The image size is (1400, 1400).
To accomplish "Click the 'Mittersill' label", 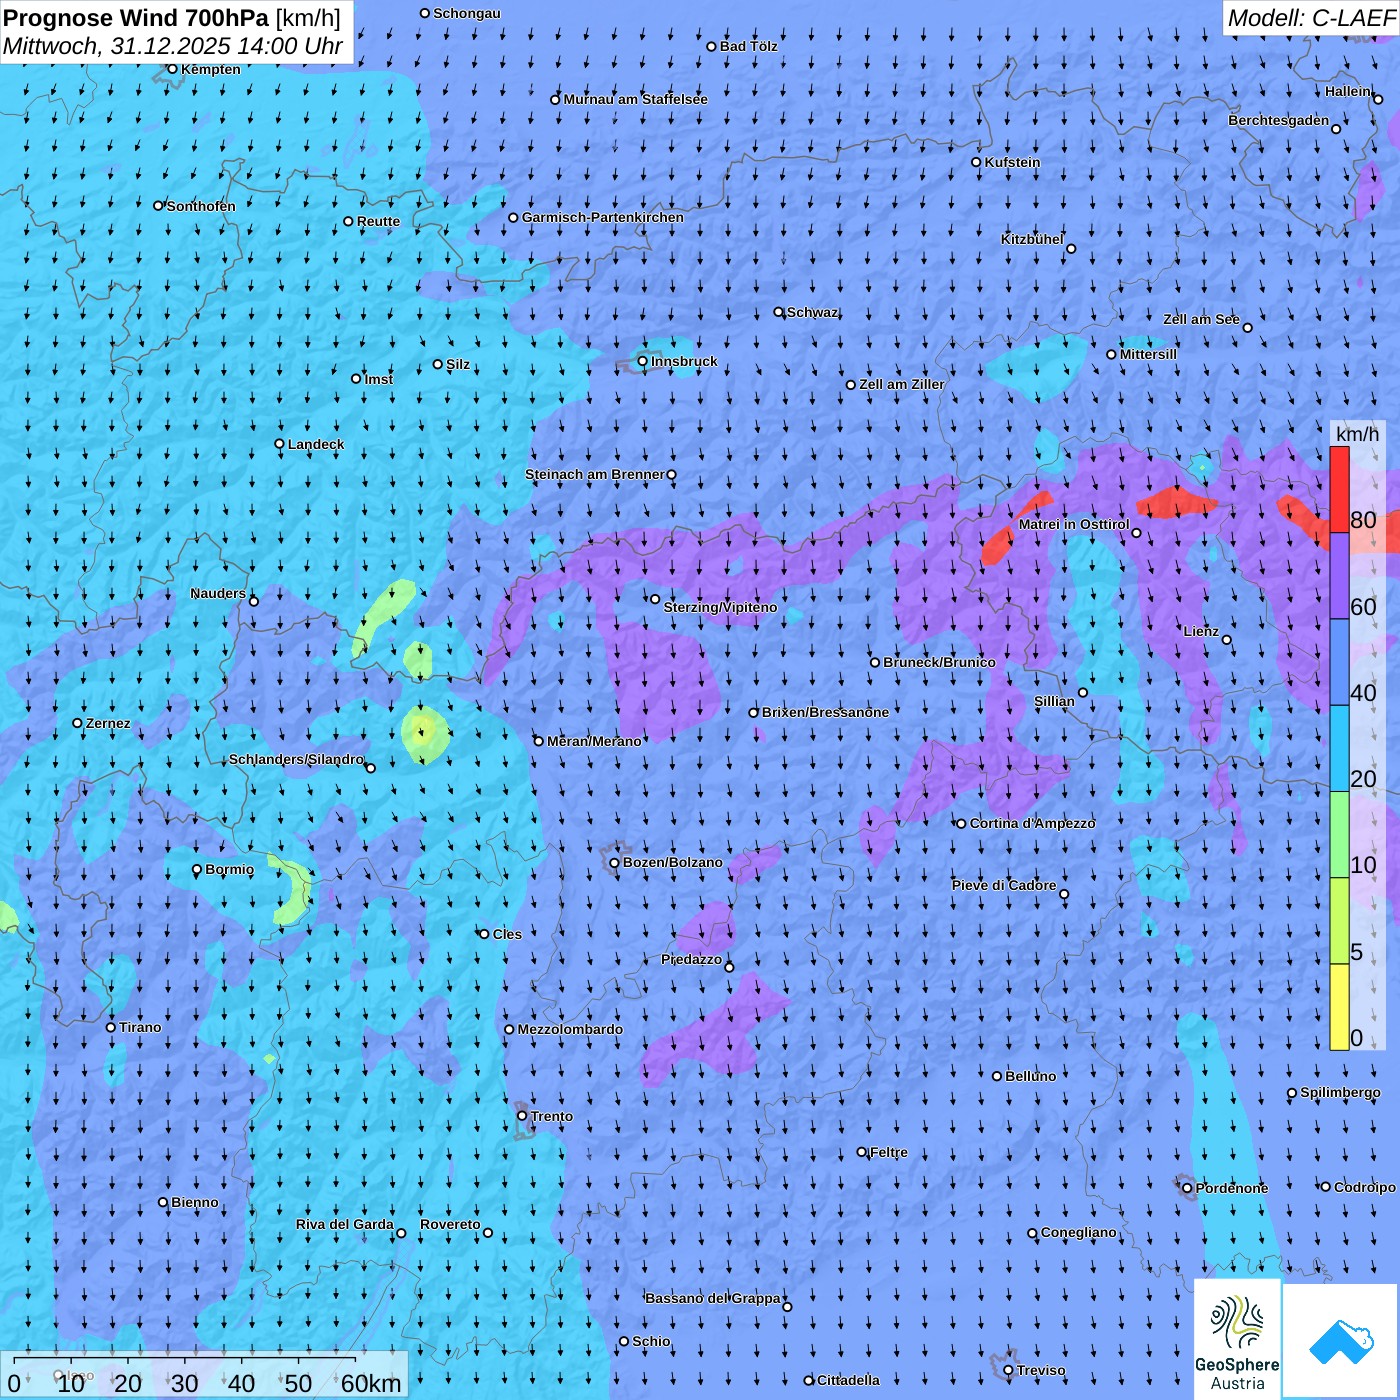I will pyautogui.click(x=1148, y=354).
